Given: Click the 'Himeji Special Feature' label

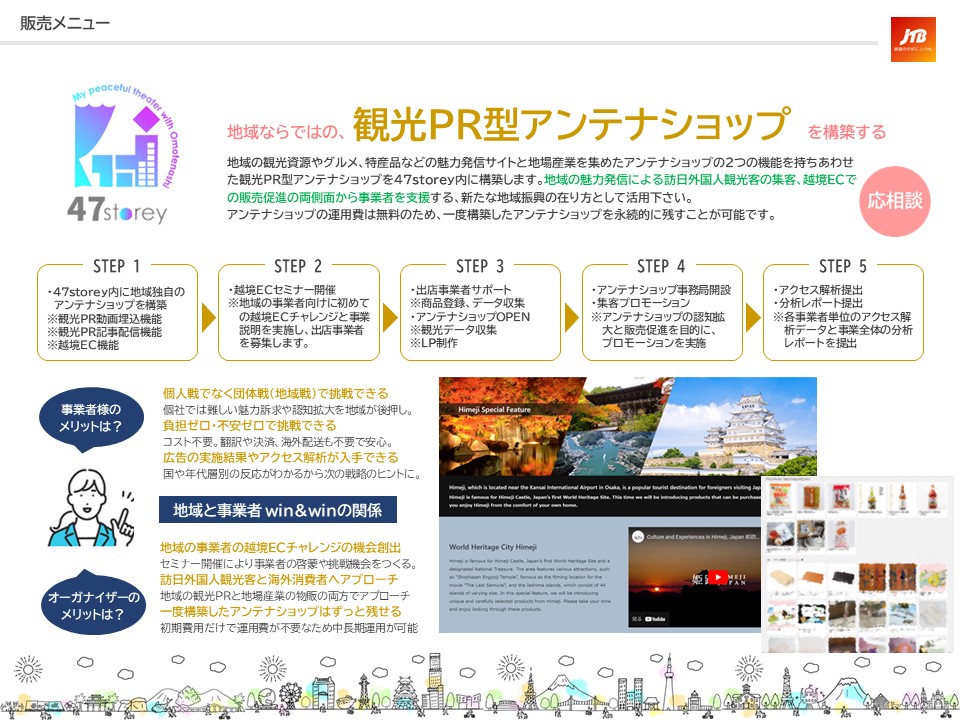Looking at the screenshot, I should pos(494,410).
